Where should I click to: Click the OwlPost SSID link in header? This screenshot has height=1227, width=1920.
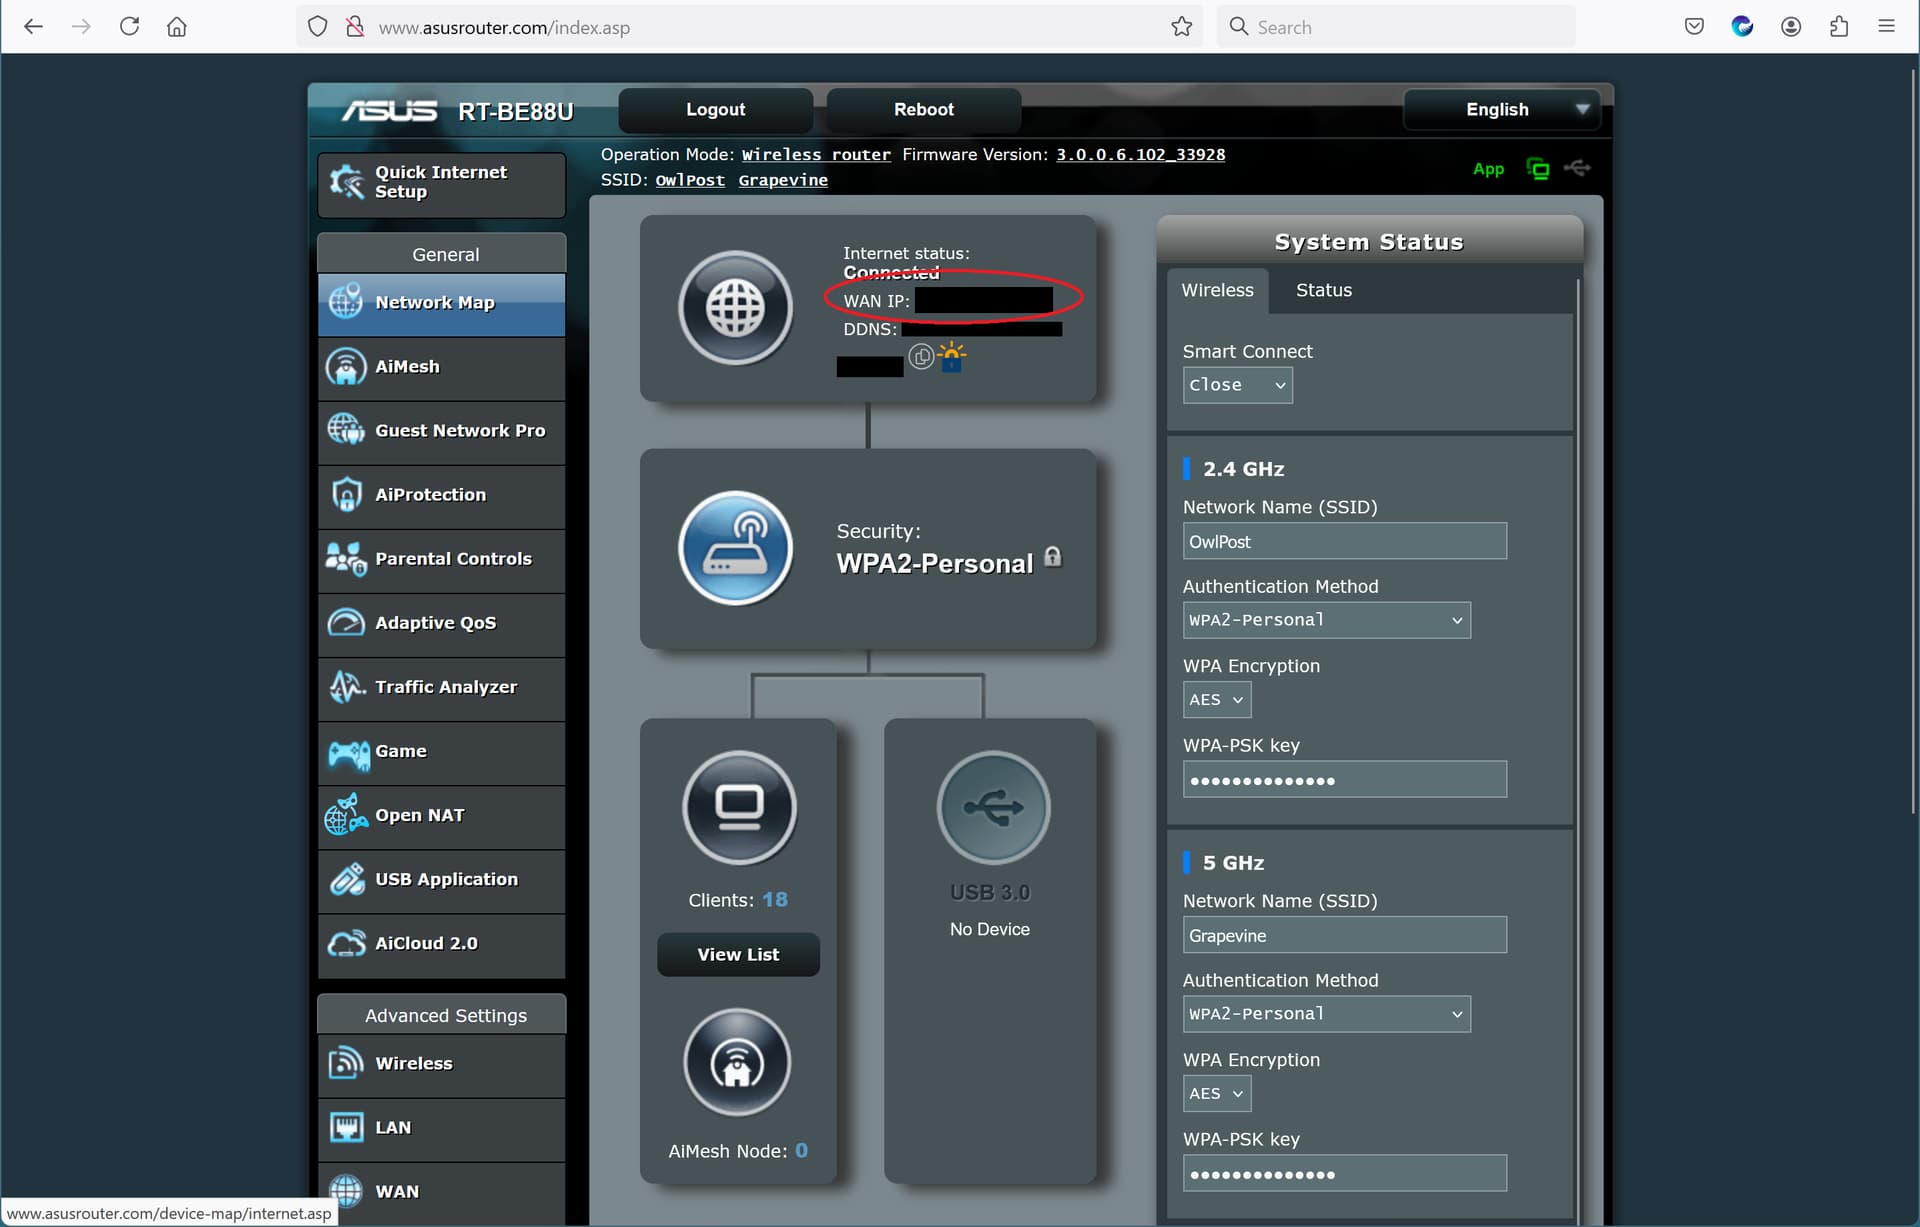[x=690, y=180]
